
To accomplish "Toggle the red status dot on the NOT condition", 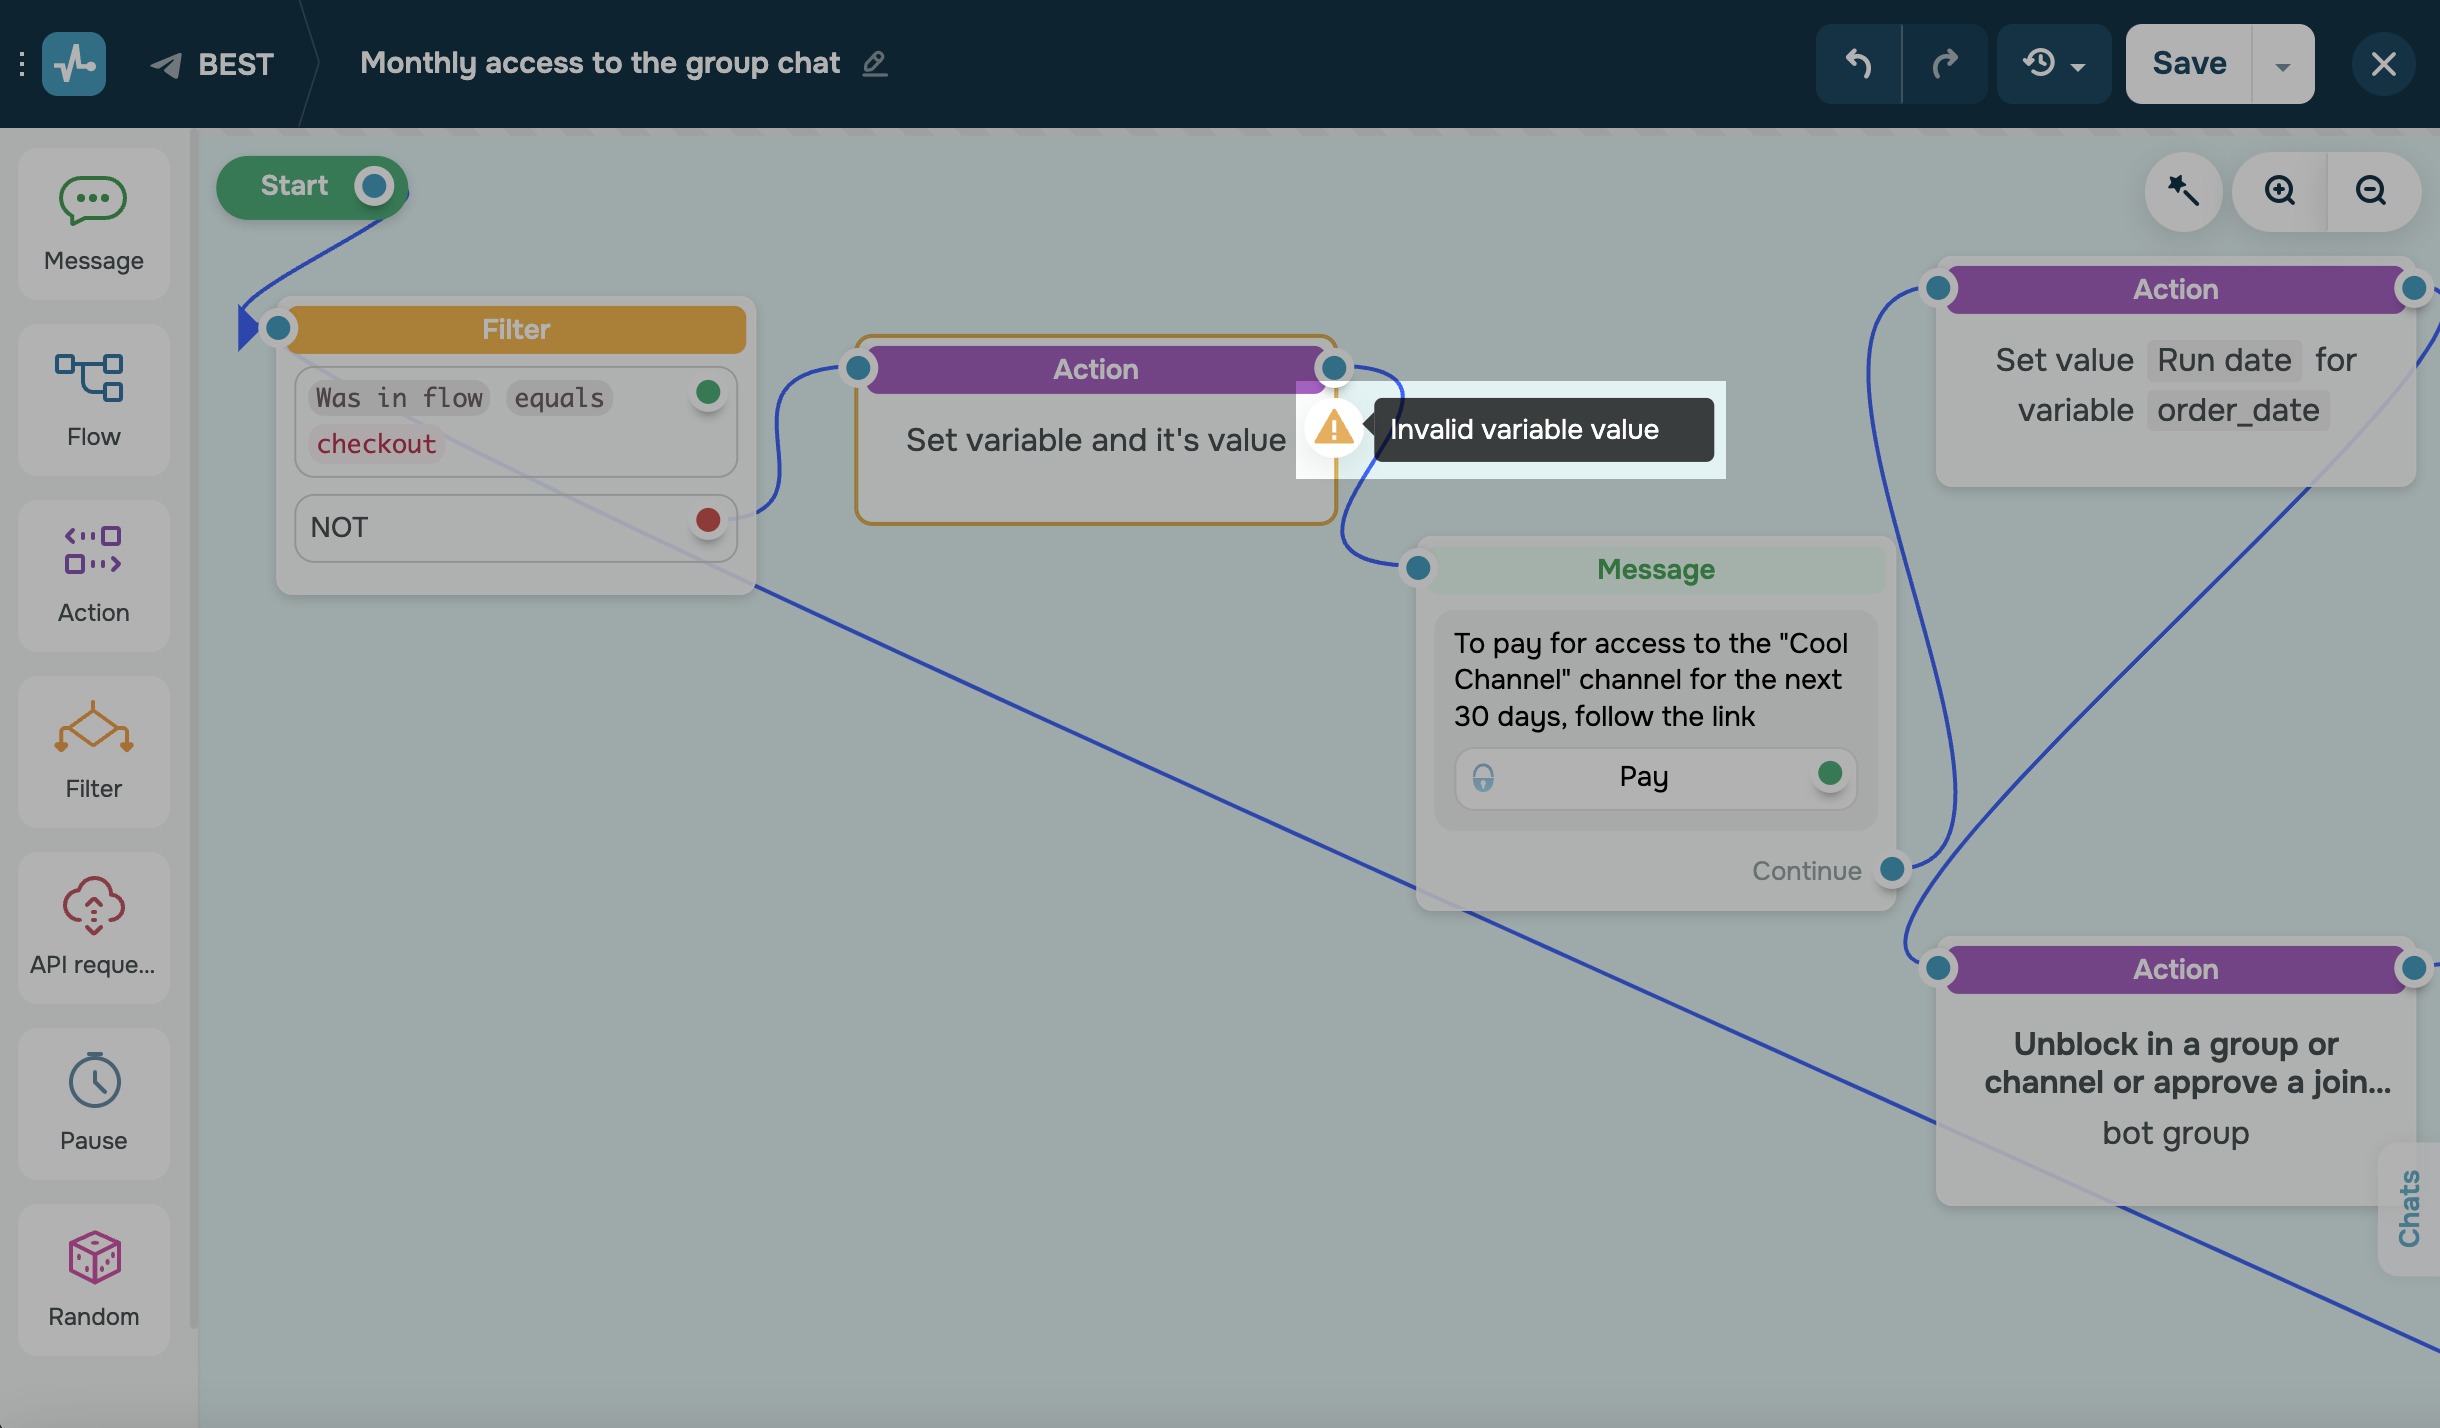I will click(707, 519).
